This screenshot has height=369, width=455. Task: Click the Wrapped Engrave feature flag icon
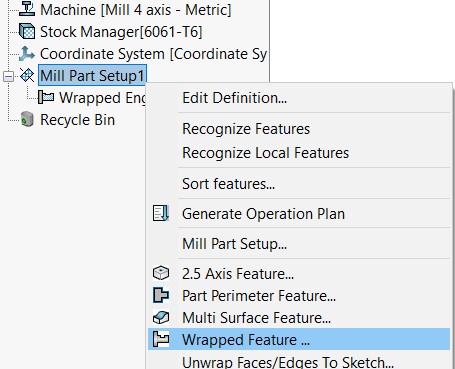[46, 97]
